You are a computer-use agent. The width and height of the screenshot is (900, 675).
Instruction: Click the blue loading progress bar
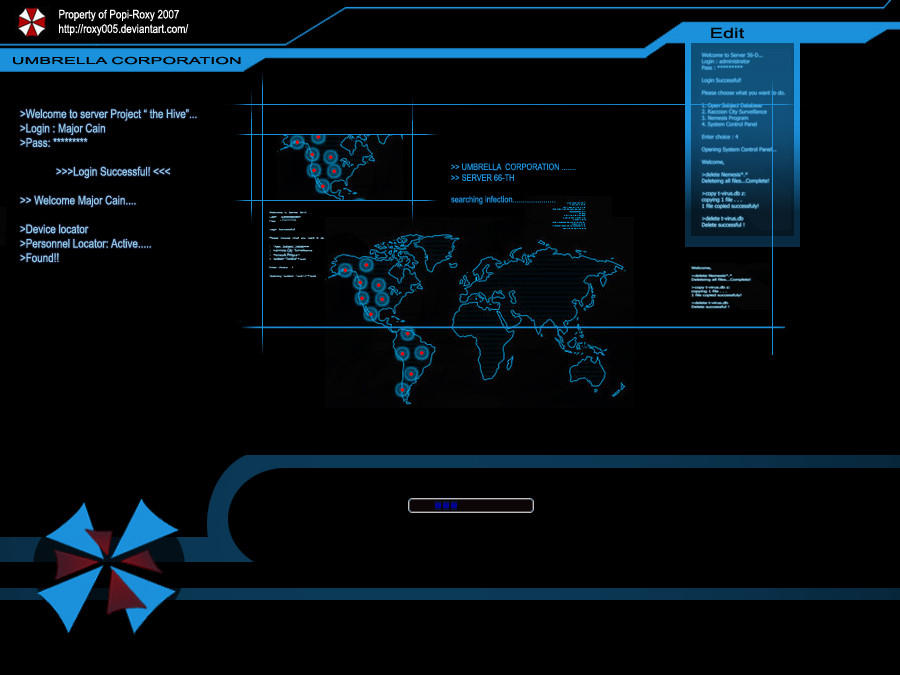pos(471,506)
